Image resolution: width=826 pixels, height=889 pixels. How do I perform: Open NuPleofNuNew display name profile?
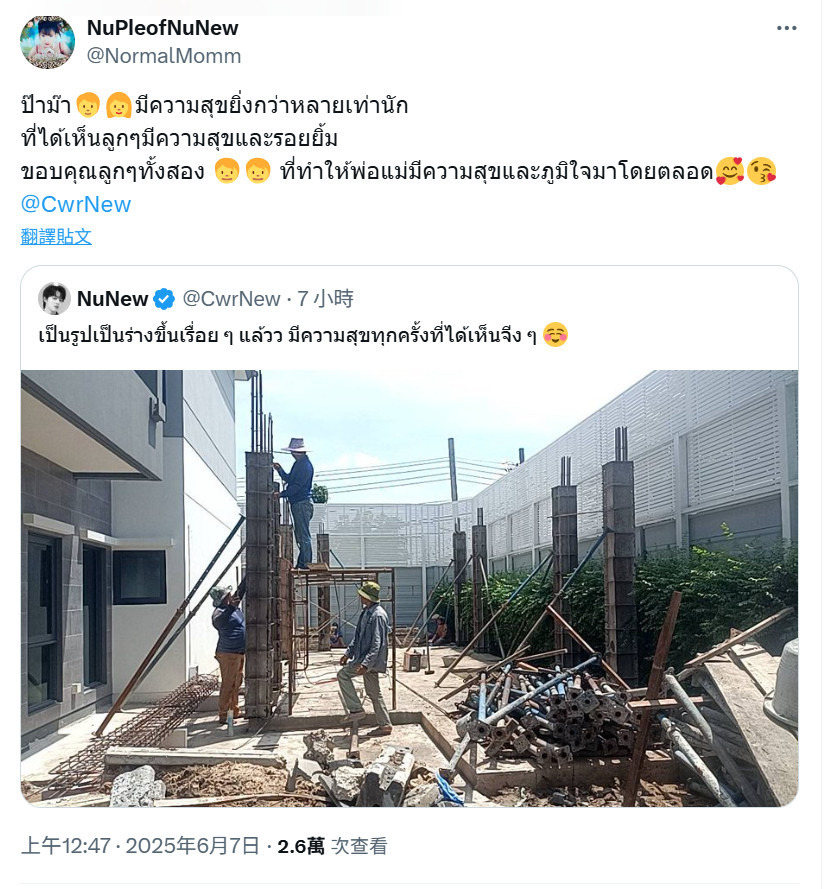click(162, 28)
